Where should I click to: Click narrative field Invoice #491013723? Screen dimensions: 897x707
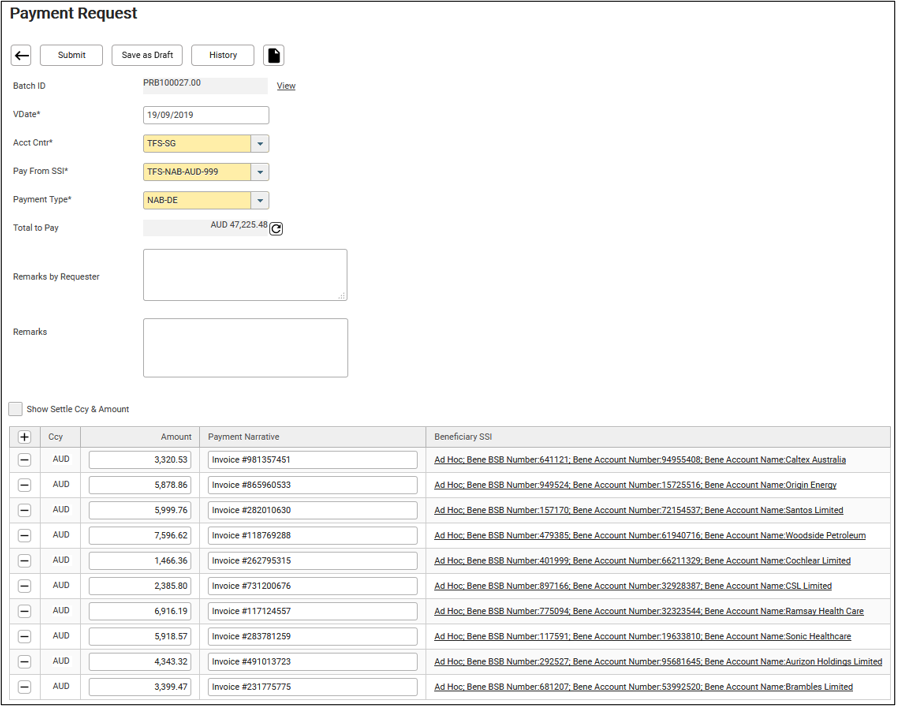313,661
